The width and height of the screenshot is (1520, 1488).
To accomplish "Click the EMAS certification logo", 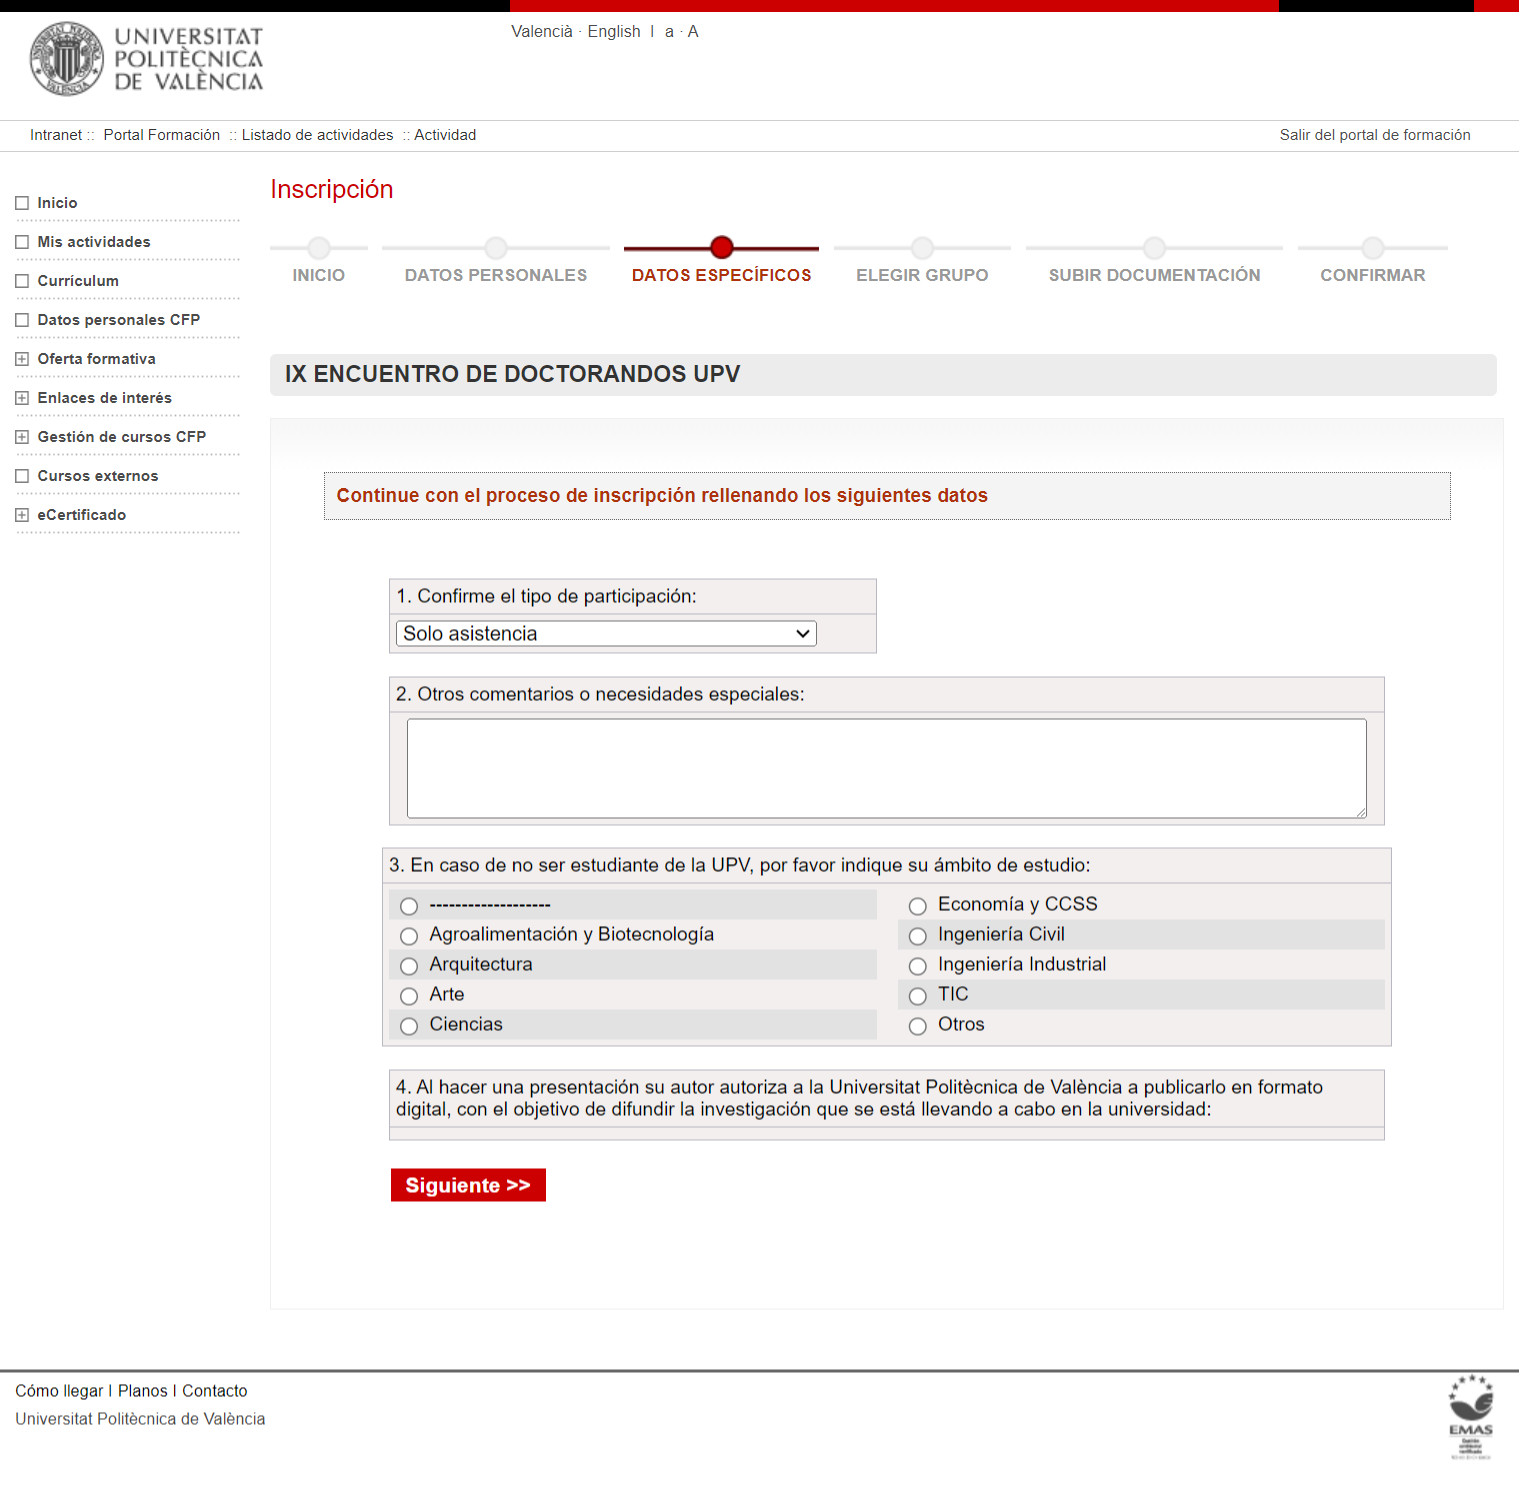I will [1470, 1416].
